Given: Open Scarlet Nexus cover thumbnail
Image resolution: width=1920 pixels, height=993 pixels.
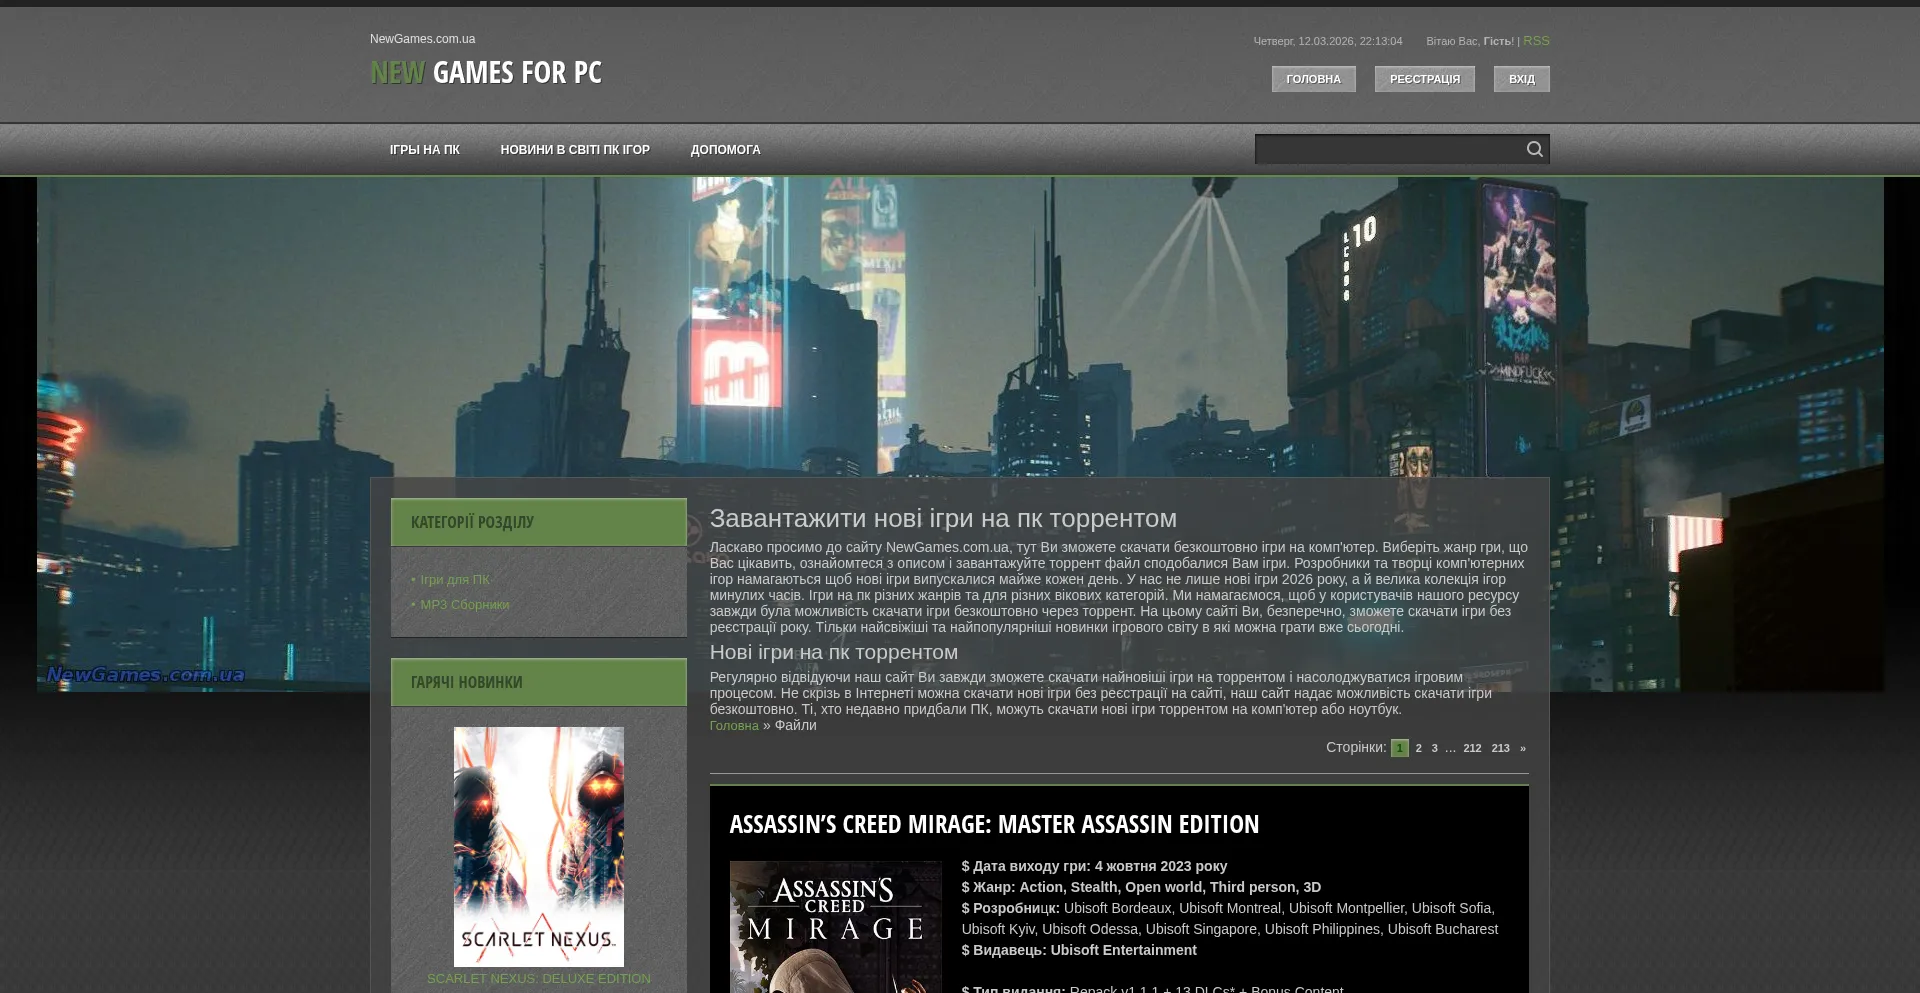Looking at the screenshot, I should pyautogui.click(x=539, y=847).
